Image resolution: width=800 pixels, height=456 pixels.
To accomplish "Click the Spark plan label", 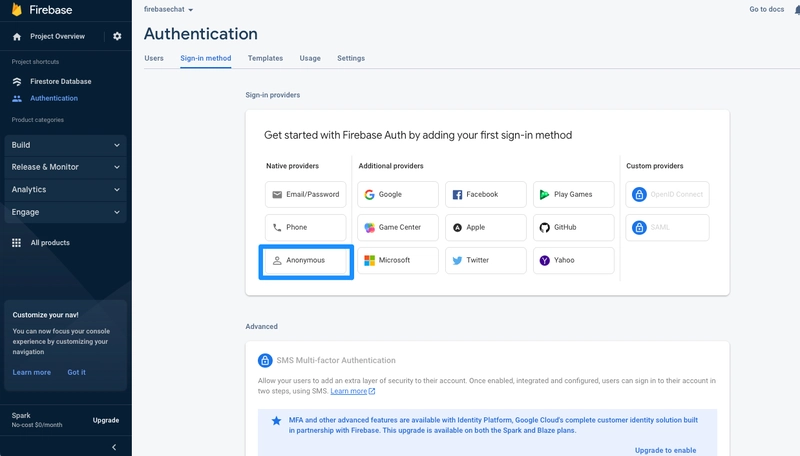I will pos(21,416).
